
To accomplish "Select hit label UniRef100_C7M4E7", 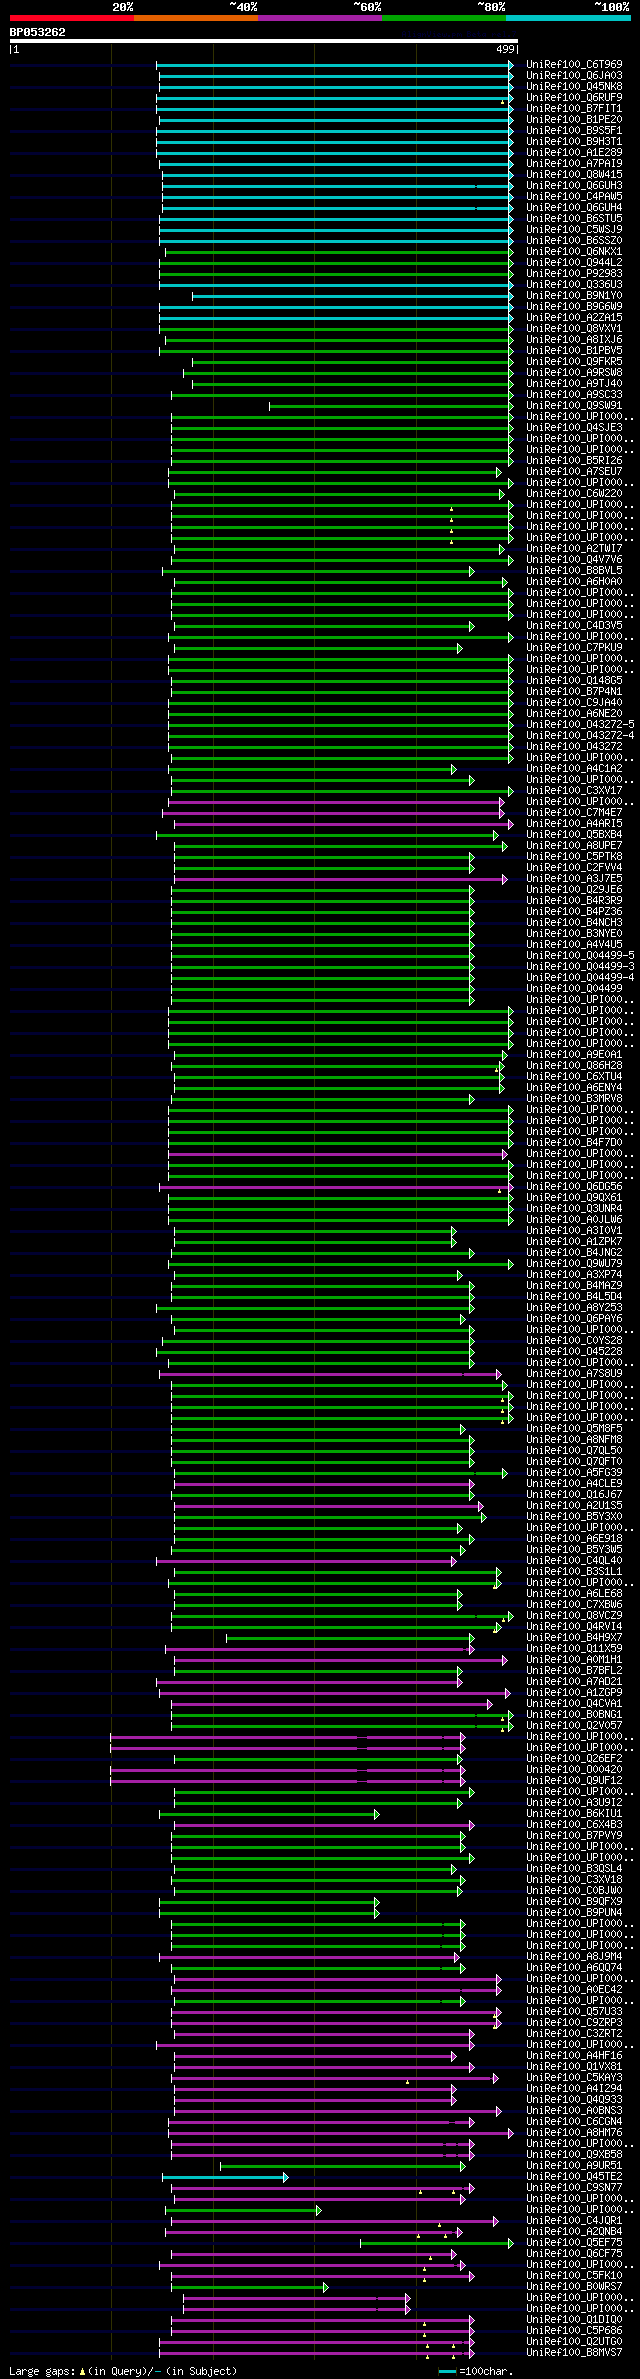I will (x=574, y=812).
